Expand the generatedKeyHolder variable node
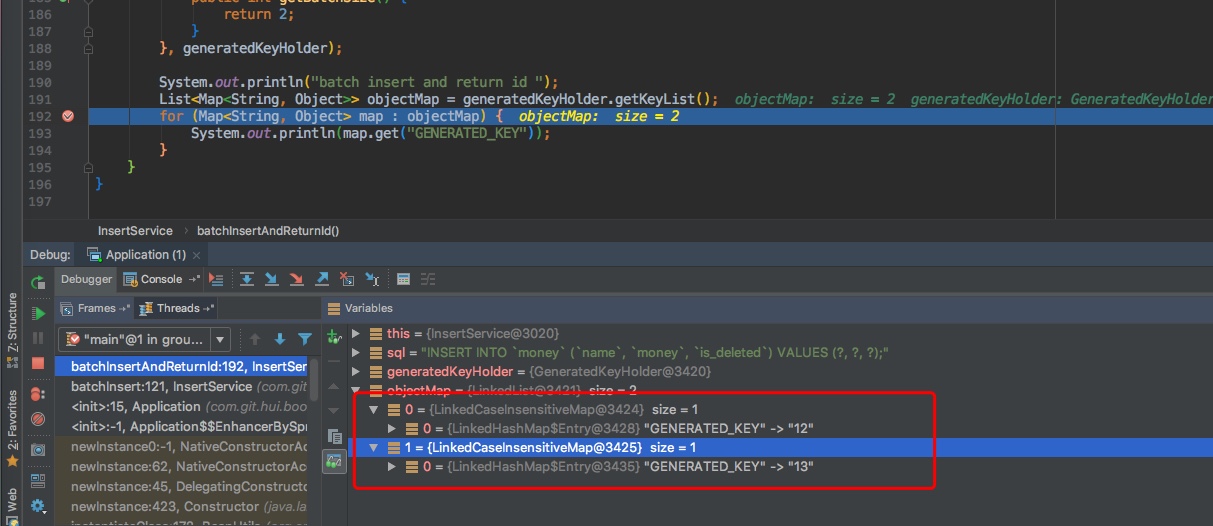1213x526 pixels. point(356,371)
